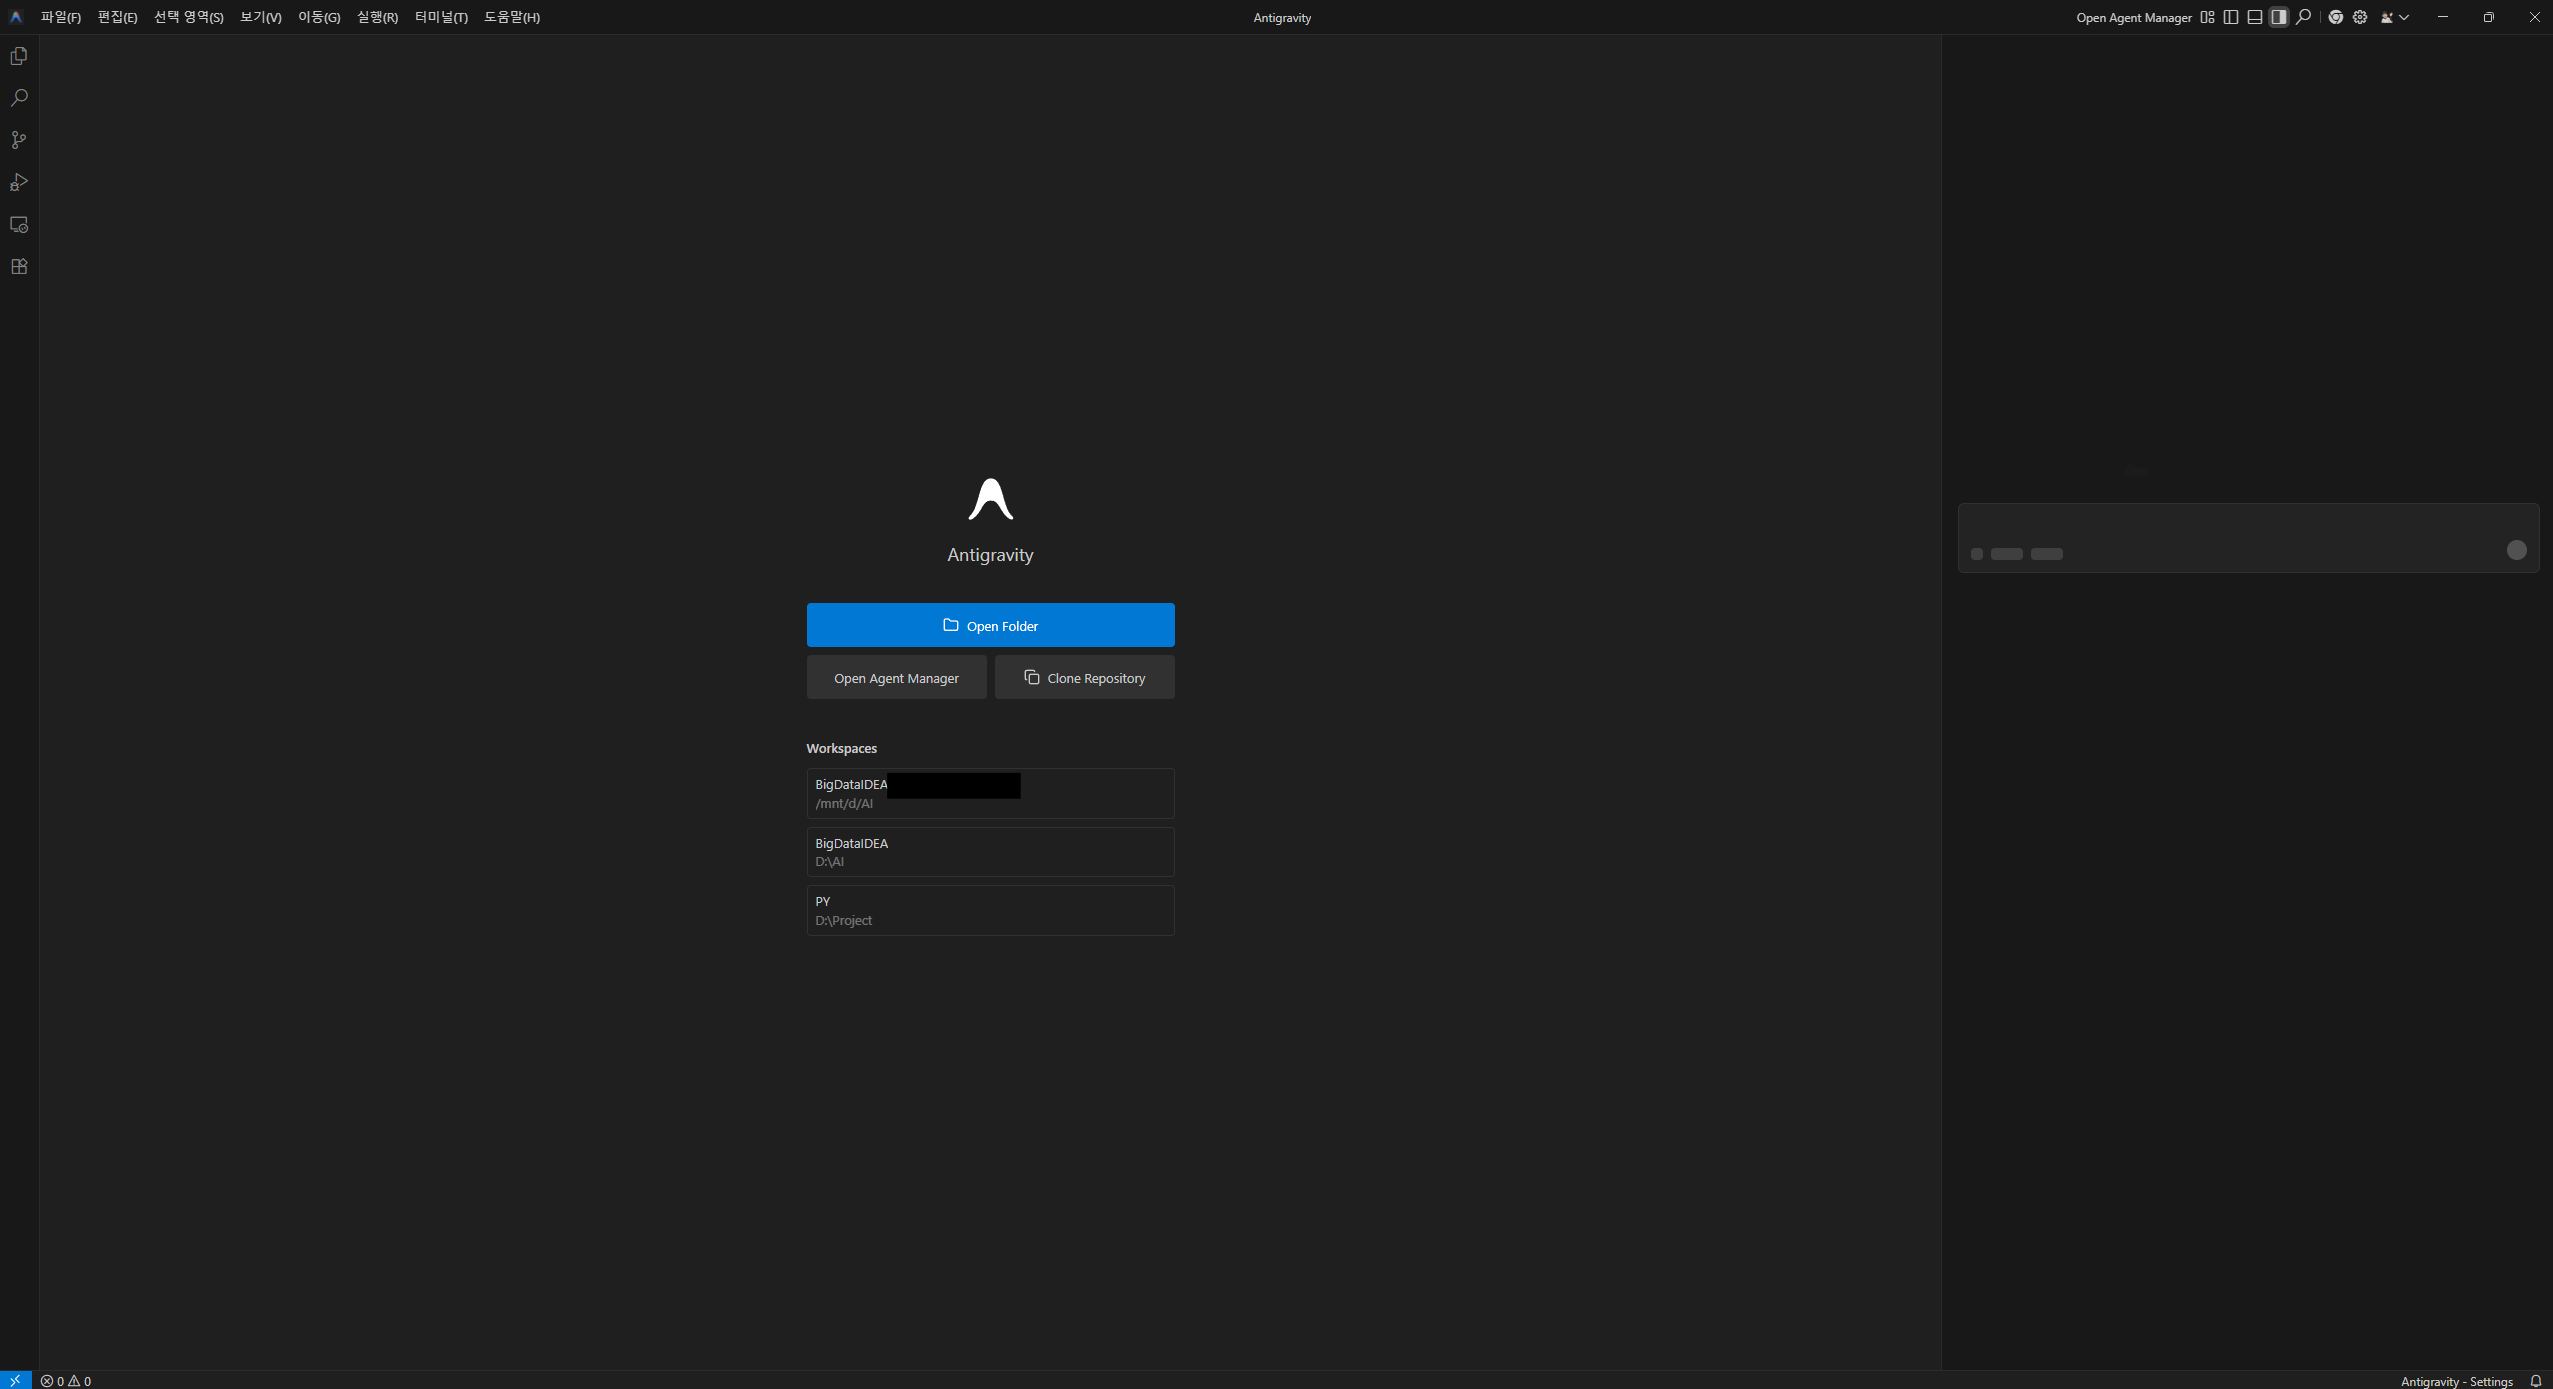The height and width of the screenshot is (1389, 2553).
Task: Open the customize layout menu icon
Action: click(2207, 17)
